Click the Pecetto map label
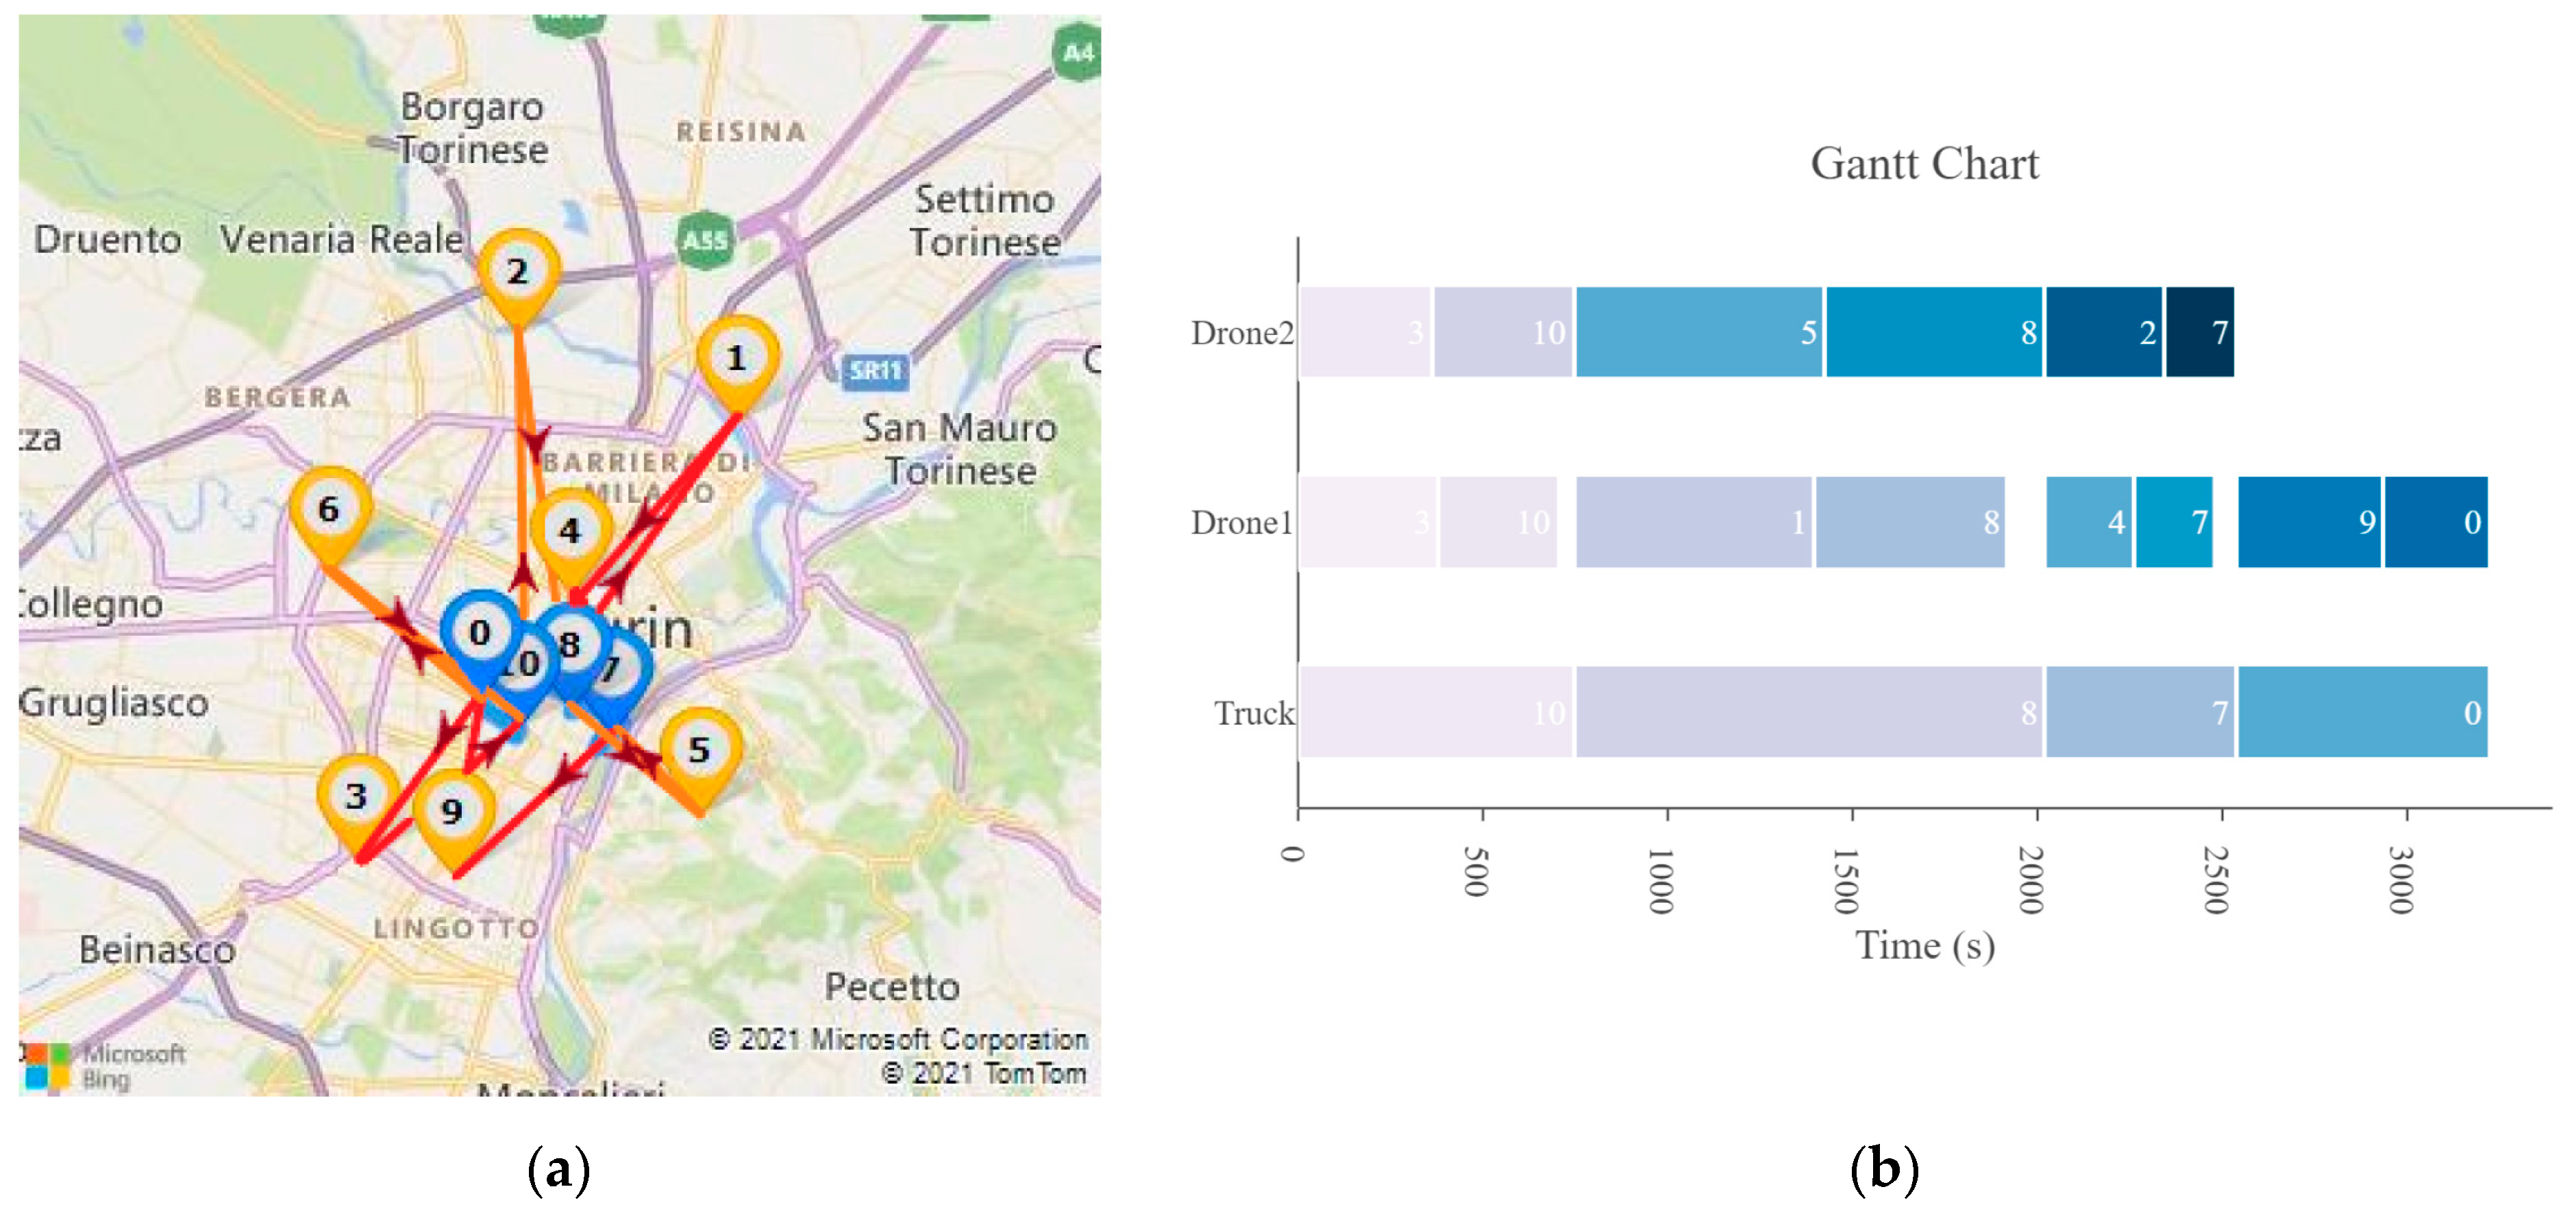 coord(892,987)
